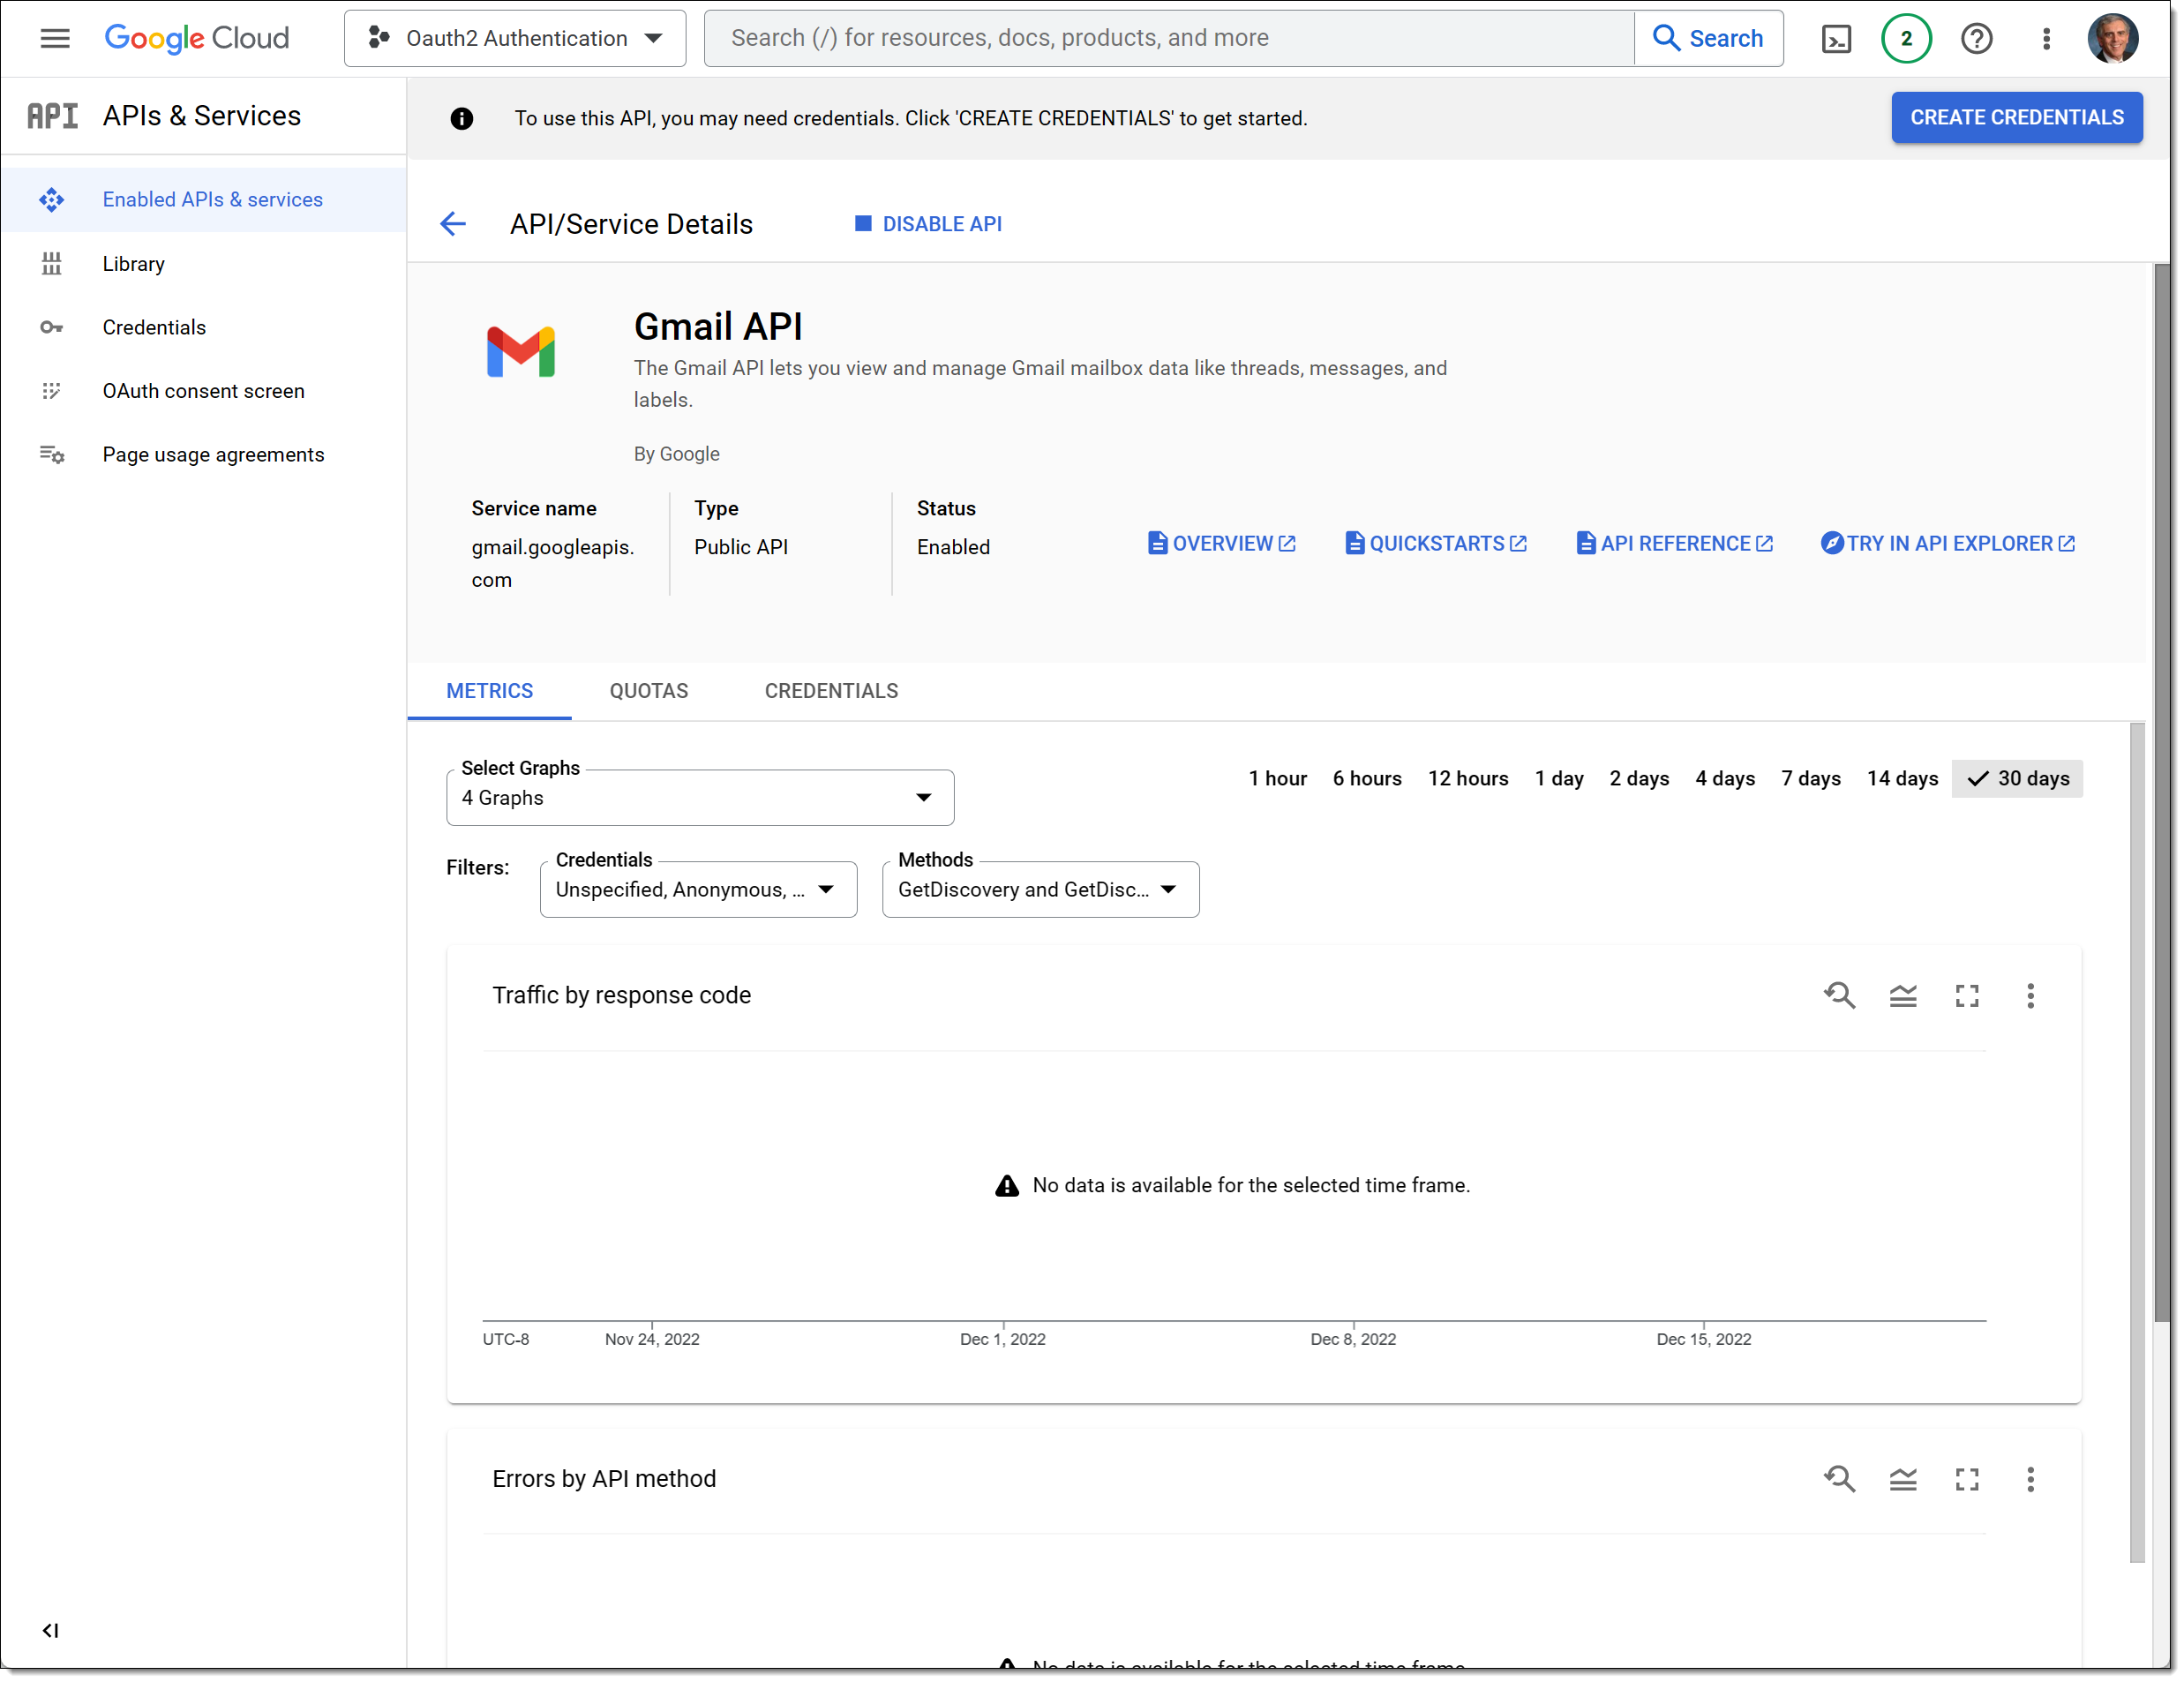Toggle legend on Errors by API method chart
The image size is (2184, 1682).
tap(1902, 1479)
